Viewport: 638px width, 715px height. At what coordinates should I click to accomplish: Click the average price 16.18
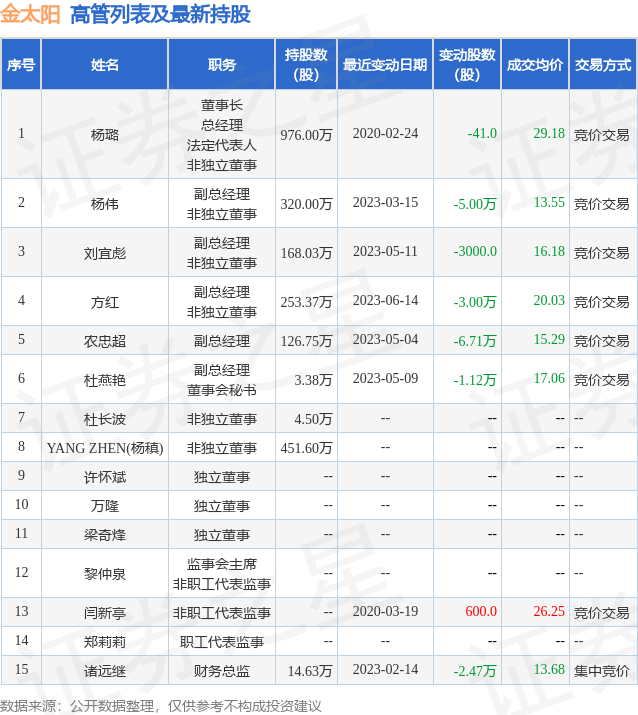(549, 251)
